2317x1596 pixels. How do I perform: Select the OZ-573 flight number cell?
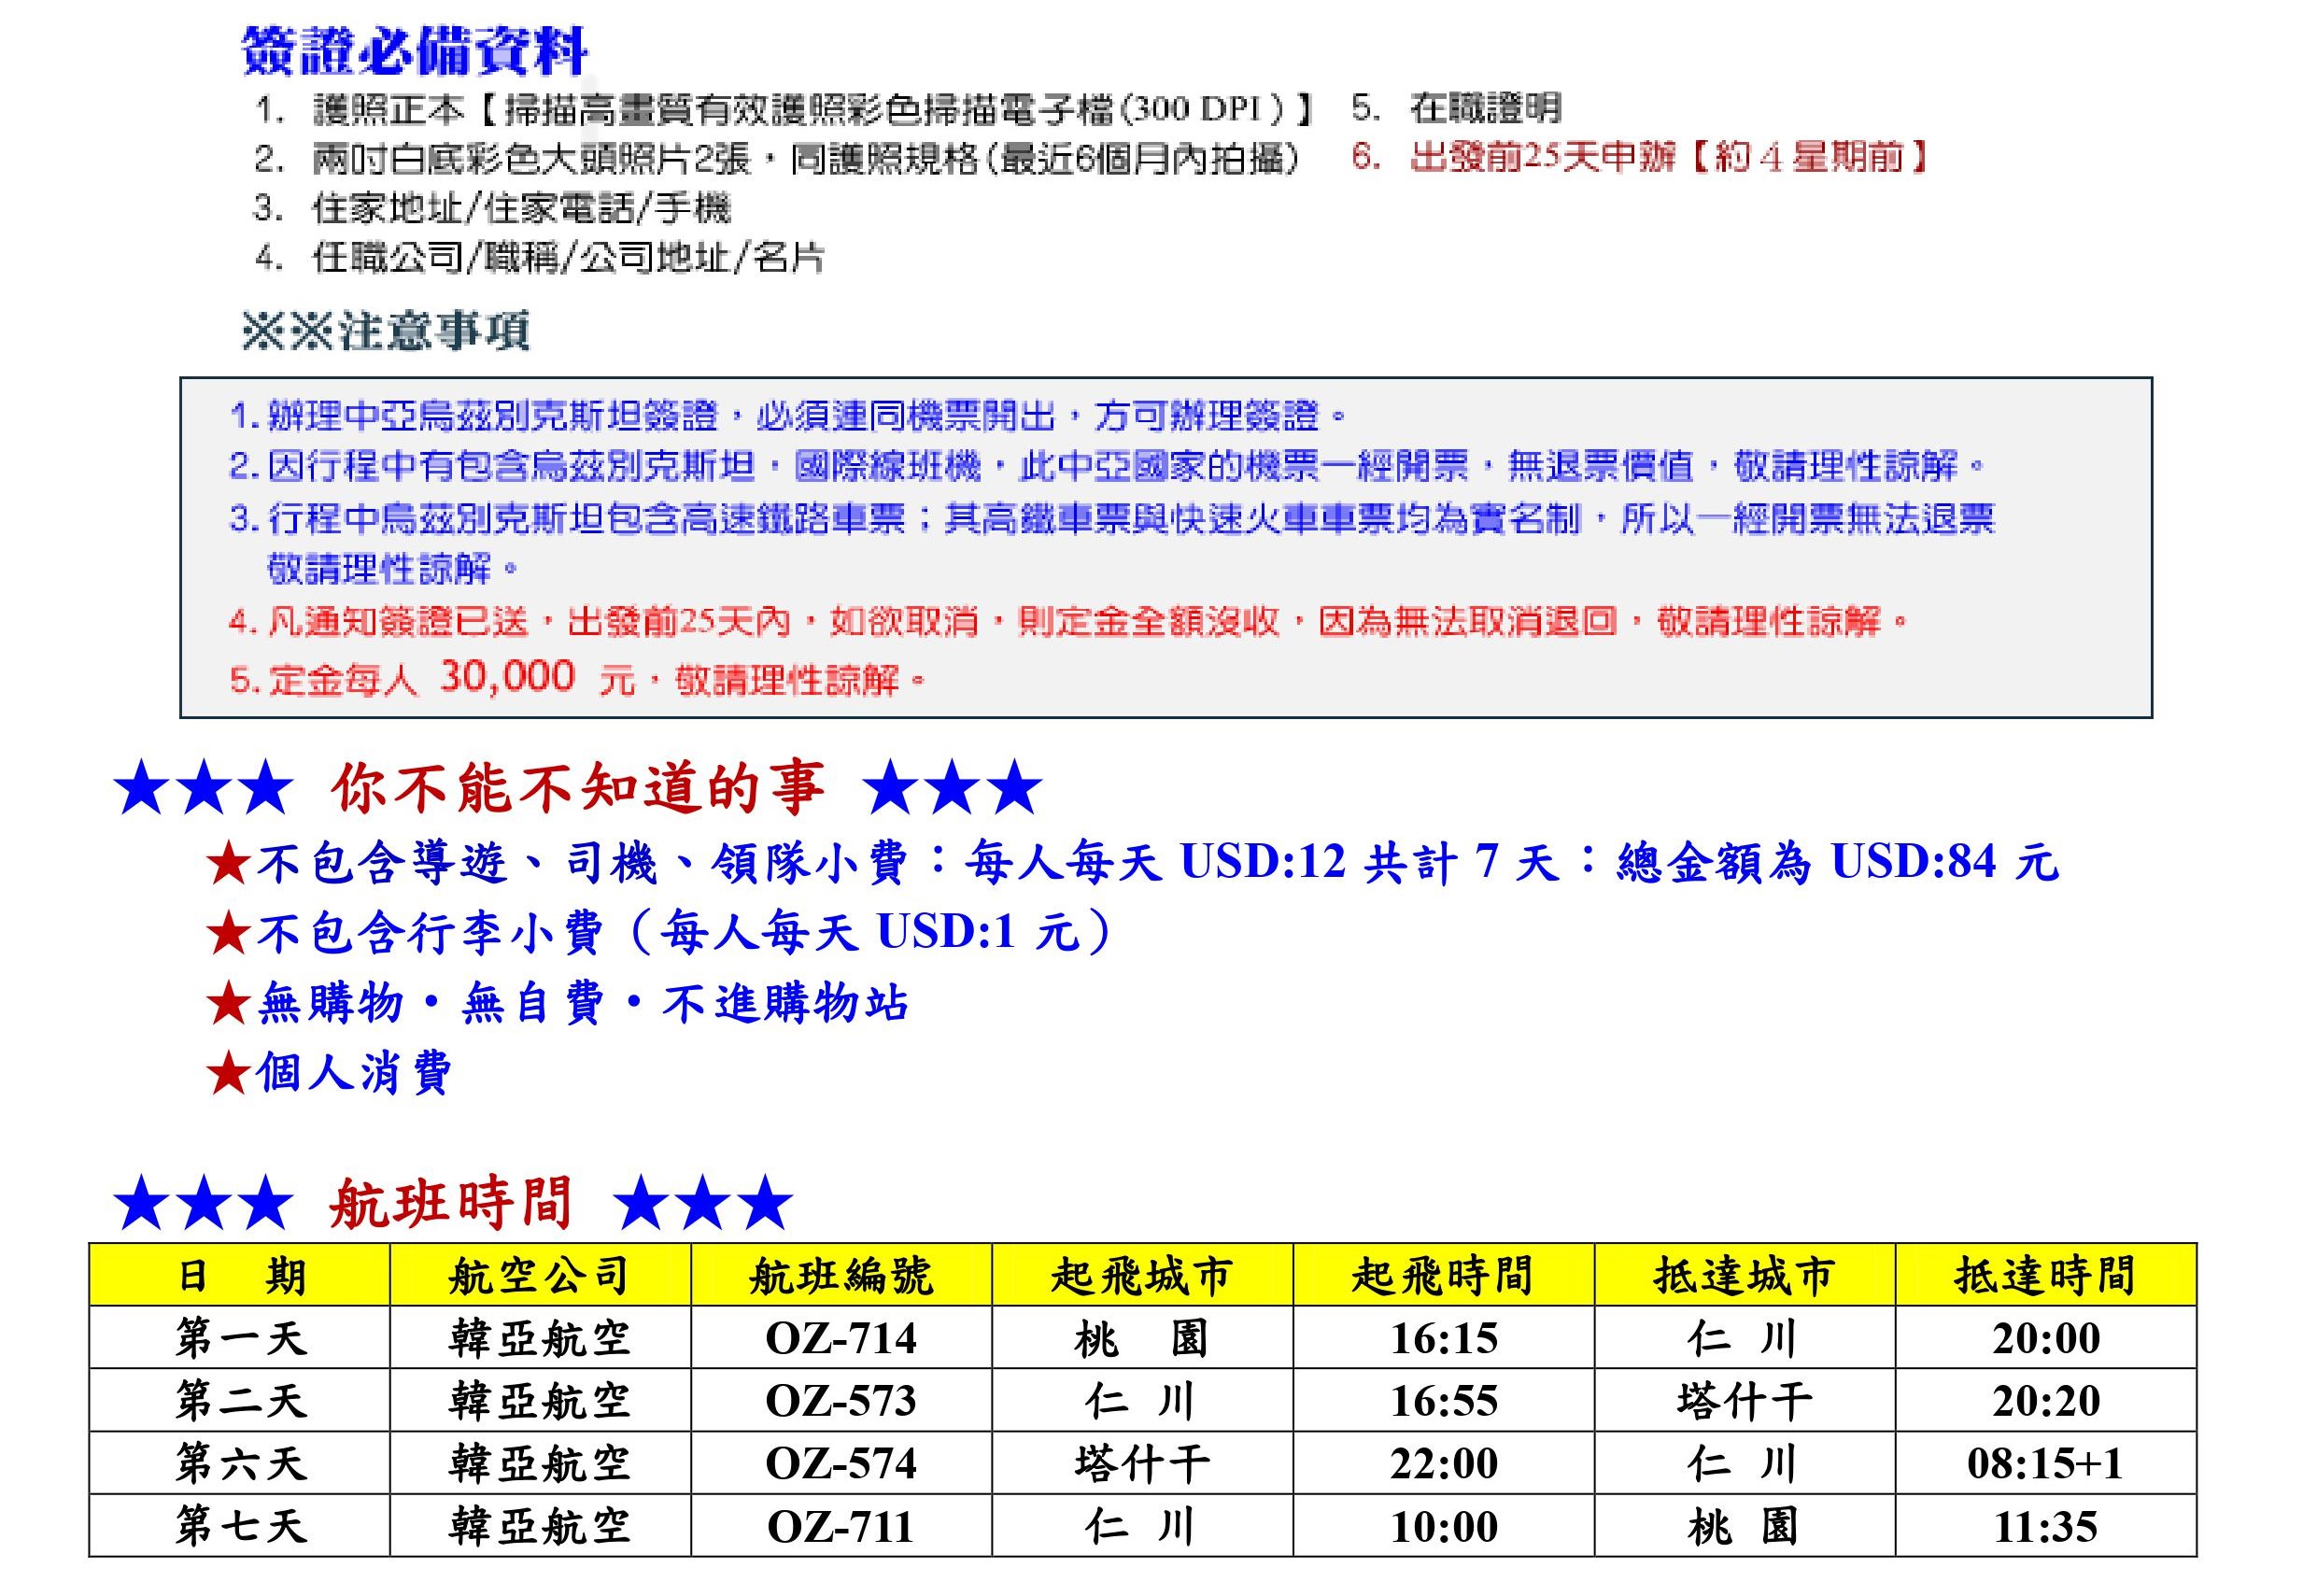coord(841,1401)
